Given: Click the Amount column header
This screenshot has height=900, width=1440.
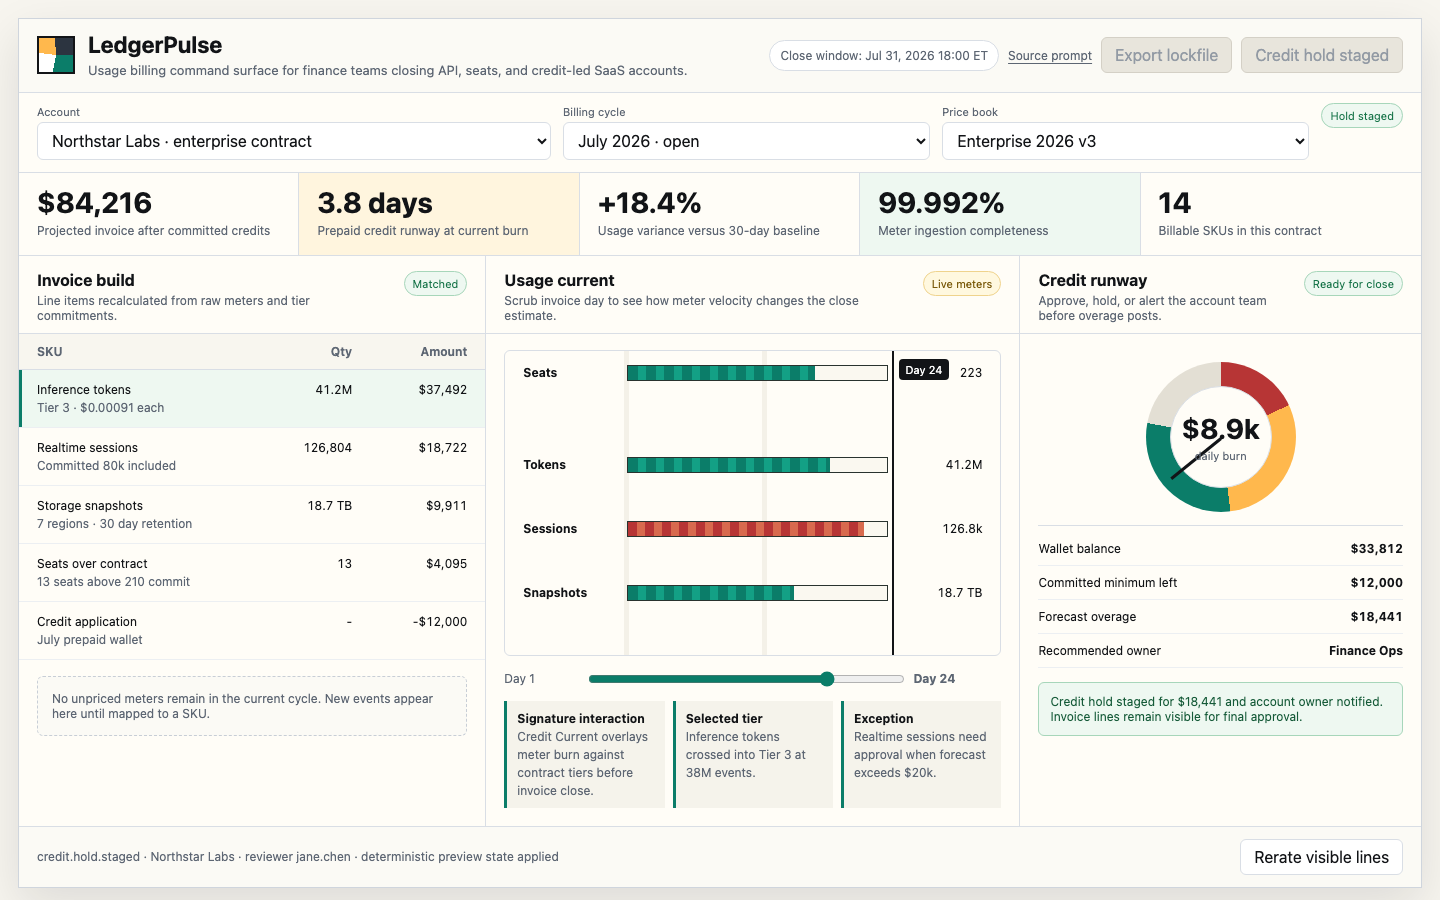Looking at the screenshot, I should [x=443, y=352].
